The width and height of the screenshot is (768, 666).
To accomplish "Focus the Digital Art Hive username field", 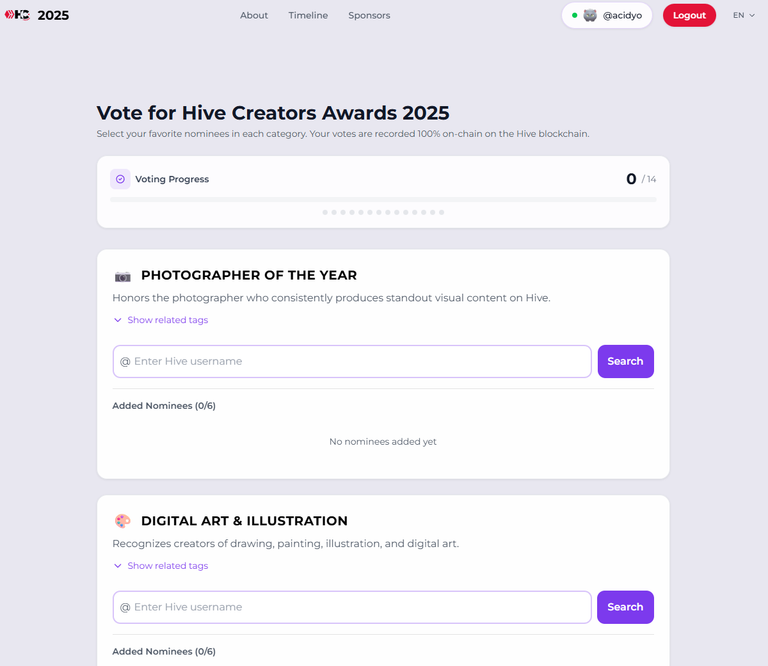I will pyautogui.click(x=352, y=607).
